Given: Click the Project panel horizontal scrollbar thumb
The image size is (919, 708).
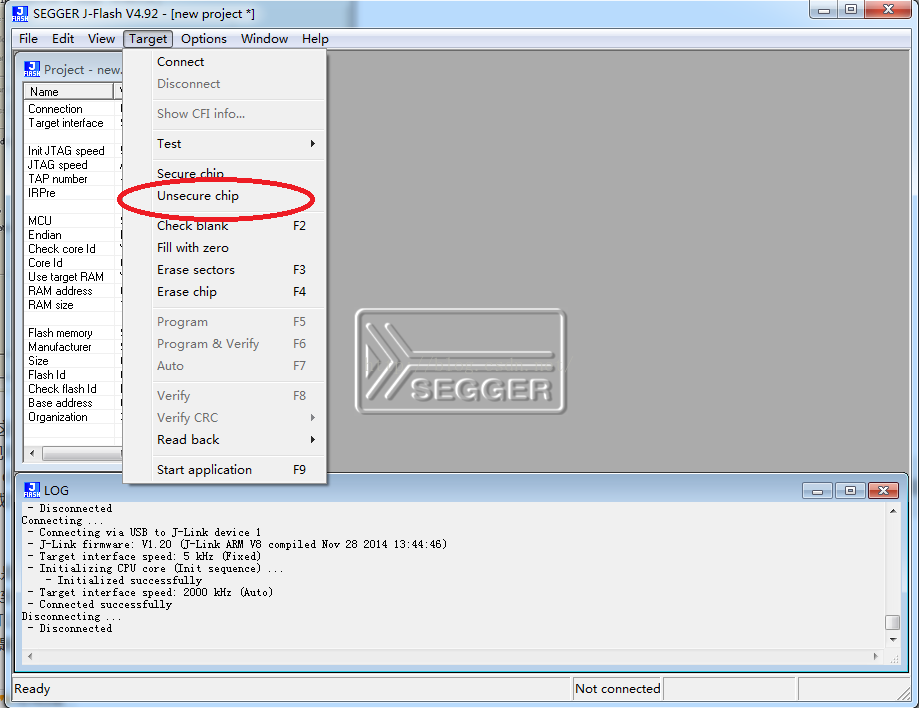Looking at the screenshot, I should [x=82, y=453].
